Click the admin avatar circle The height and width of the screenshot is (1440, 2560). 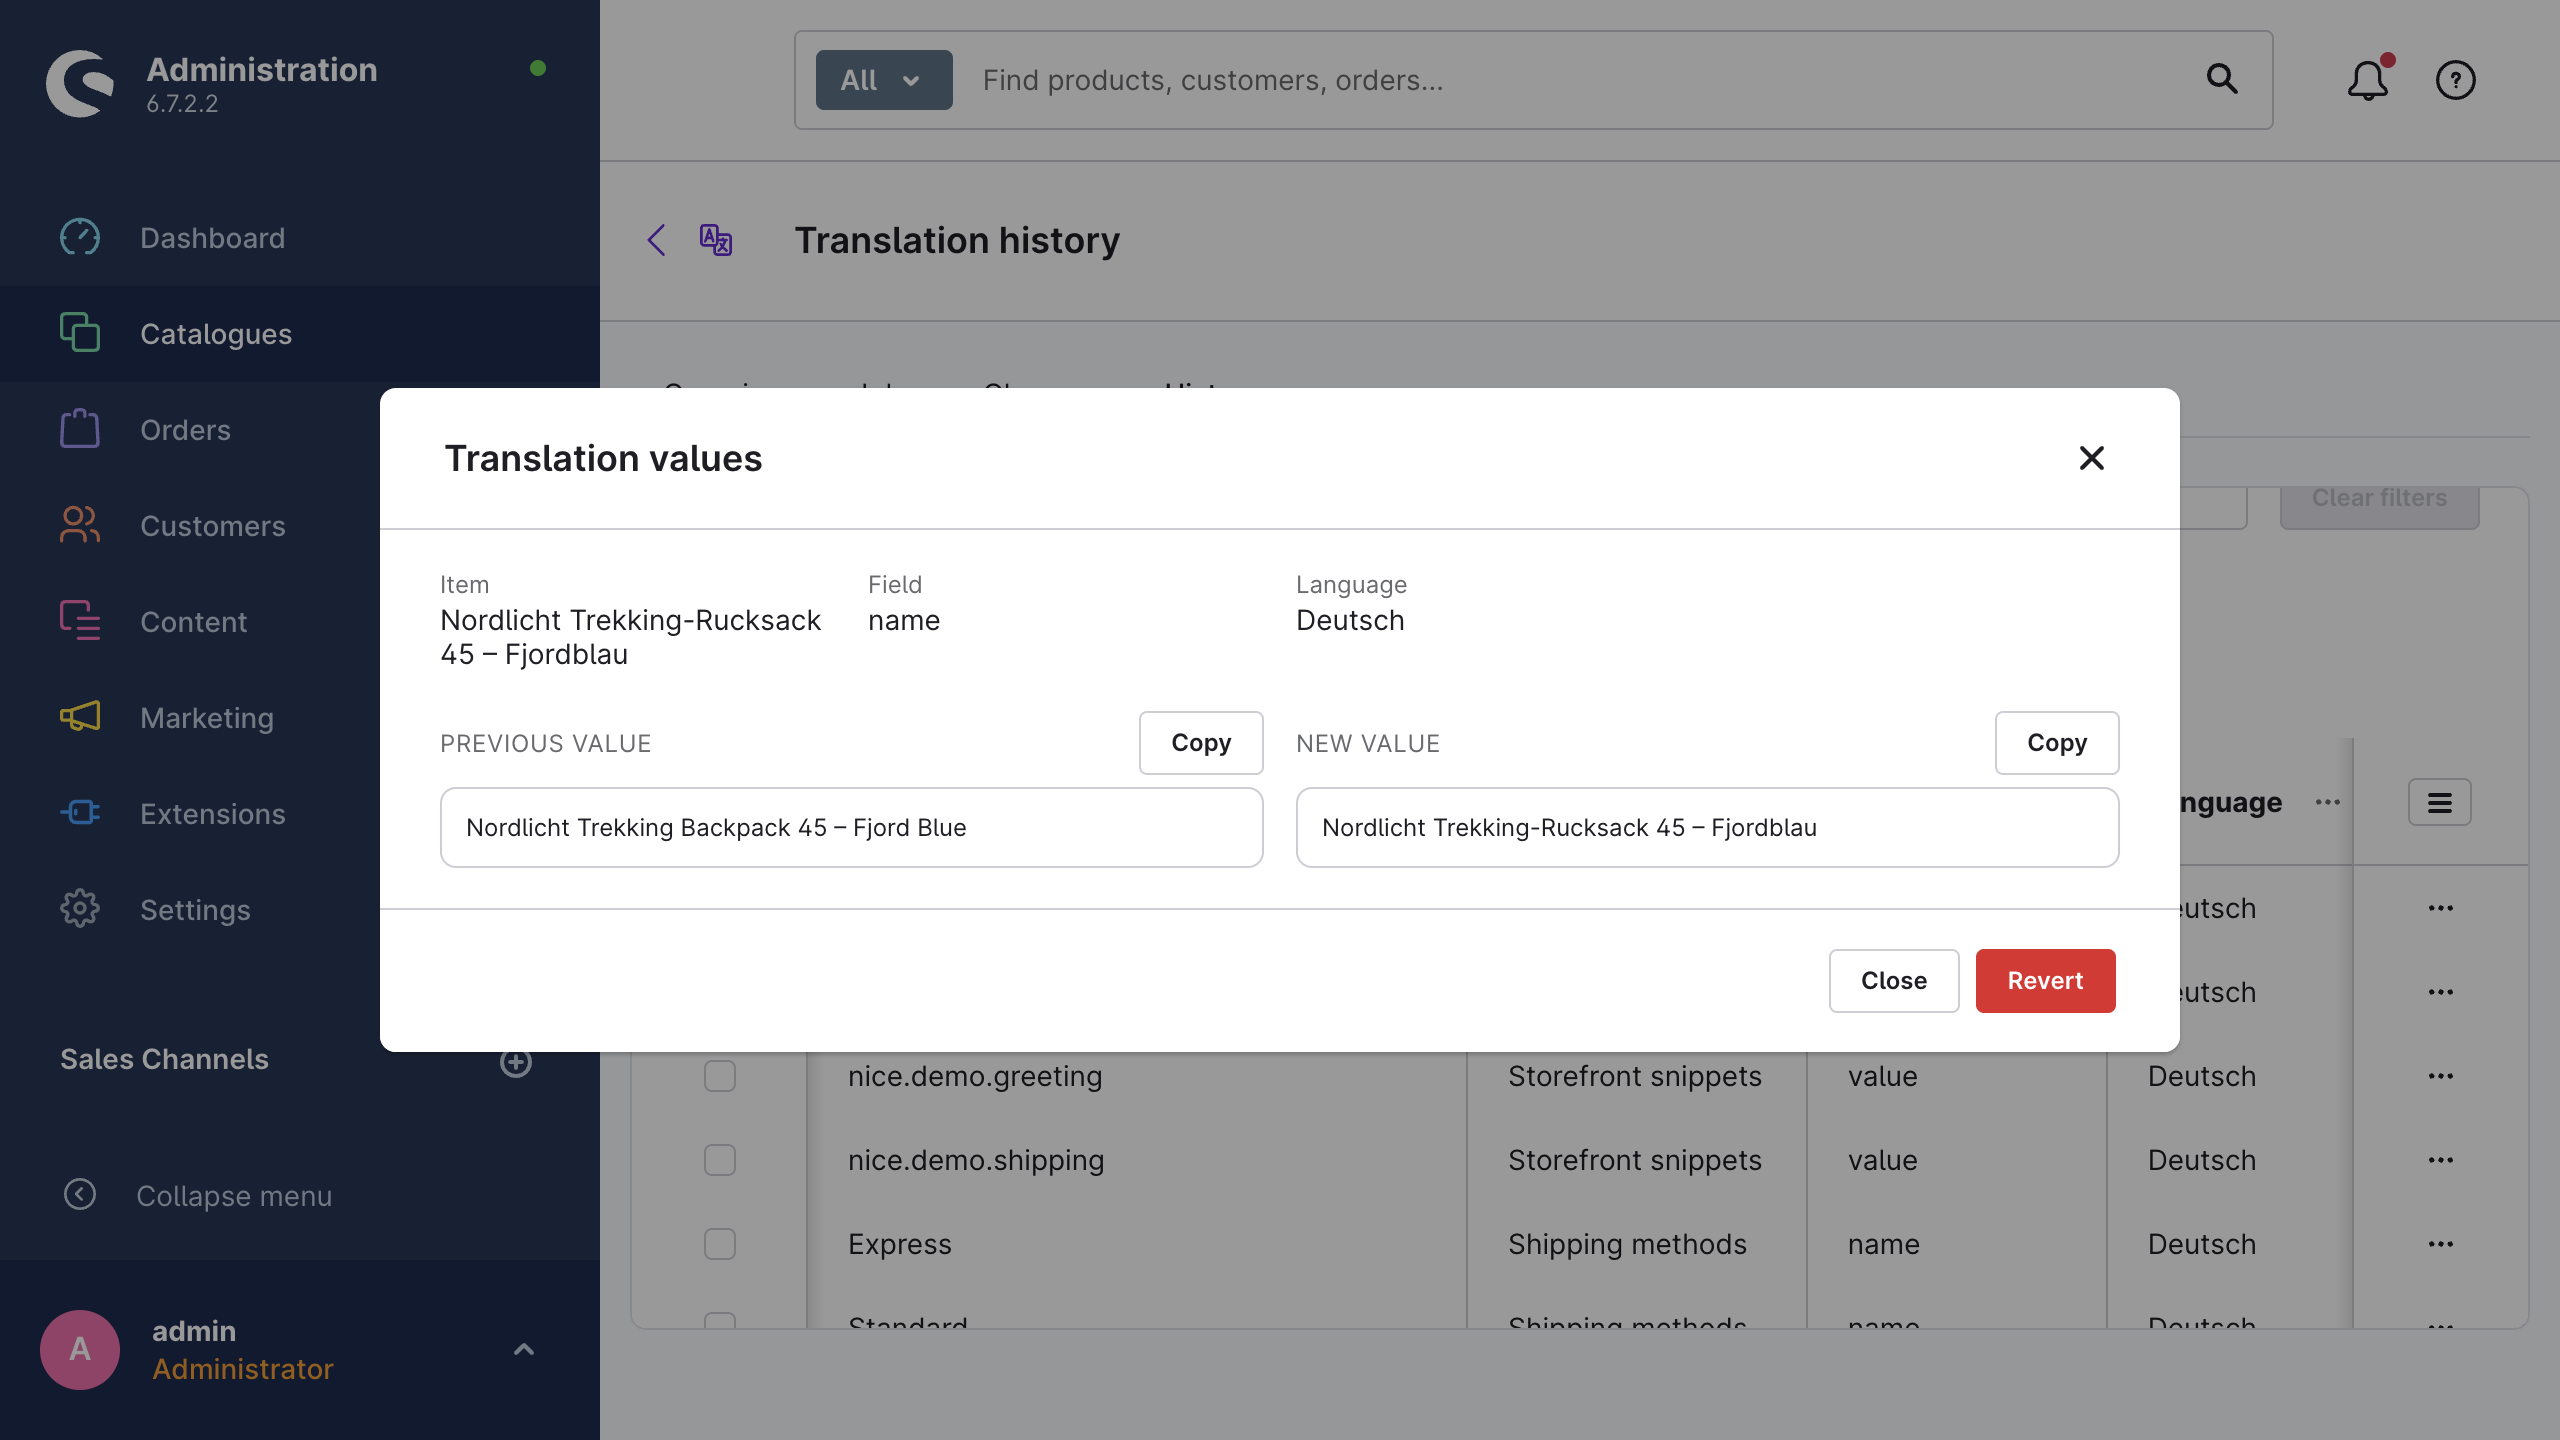point(80,1350)
